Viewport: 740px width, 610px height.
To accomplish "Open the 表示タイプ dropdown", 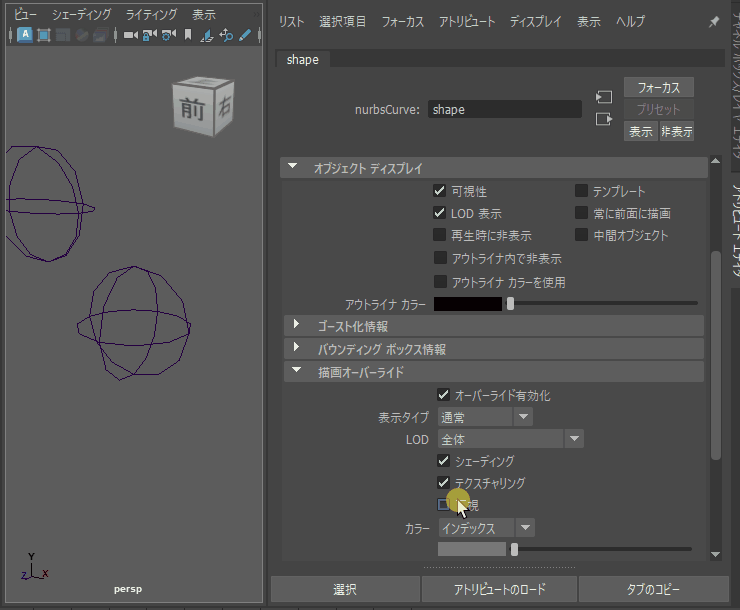I will pyautogui.click(x=485, y=417).
